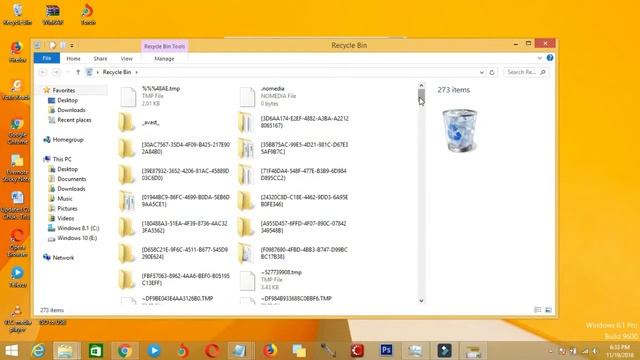Go up one folder level arrow
This screenshot has height=360, width=640.
(x=78, y=72)
